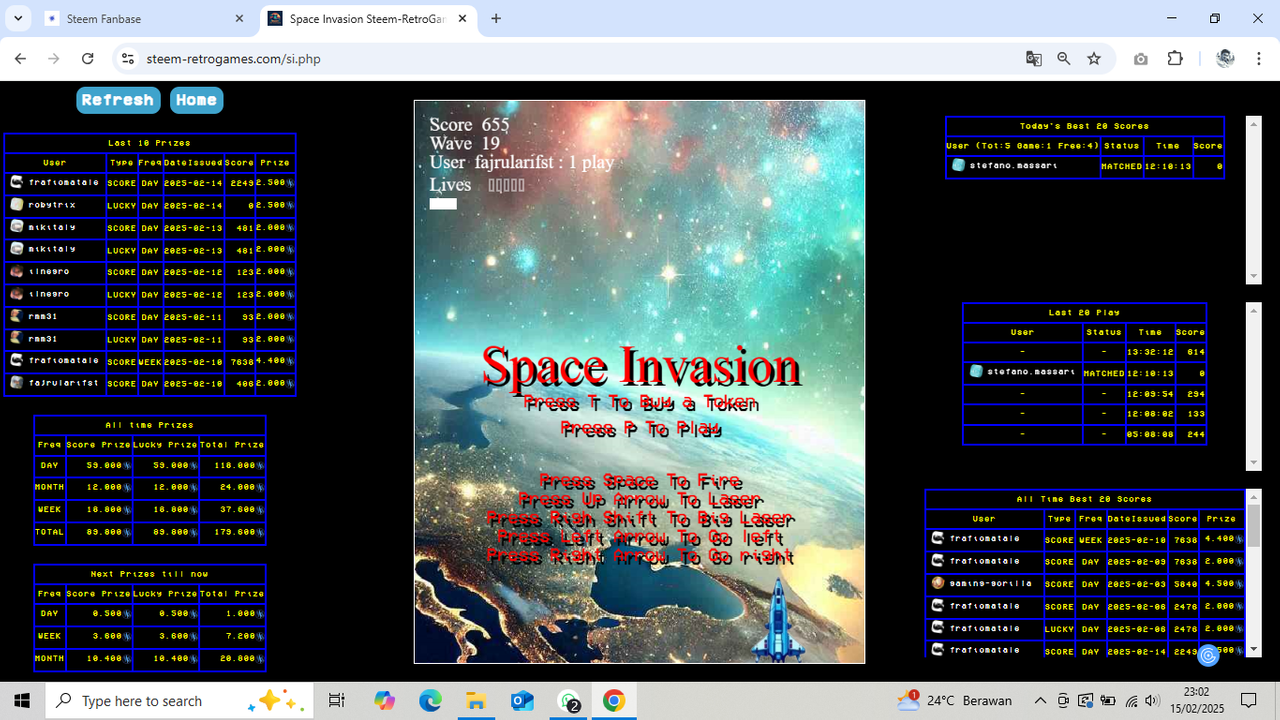
Task: Open the Google Translate page icon
Action: 1034,59
